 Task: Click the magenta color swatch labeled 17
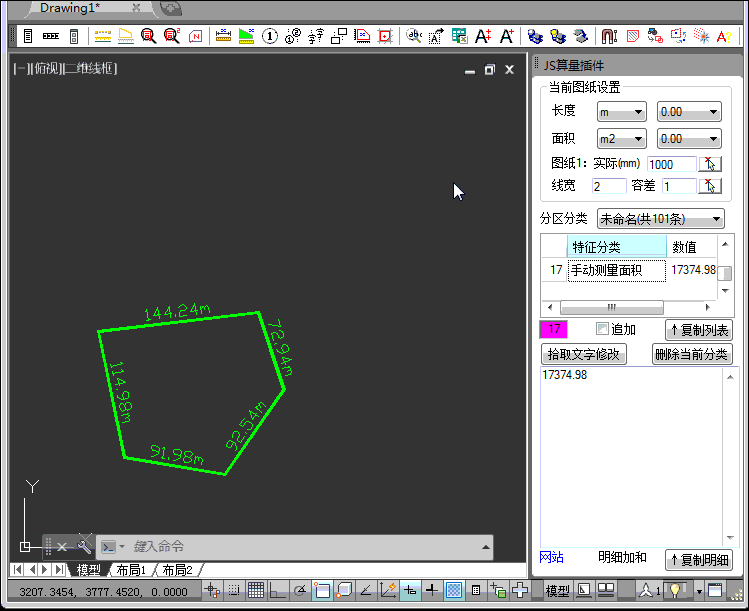554,329
